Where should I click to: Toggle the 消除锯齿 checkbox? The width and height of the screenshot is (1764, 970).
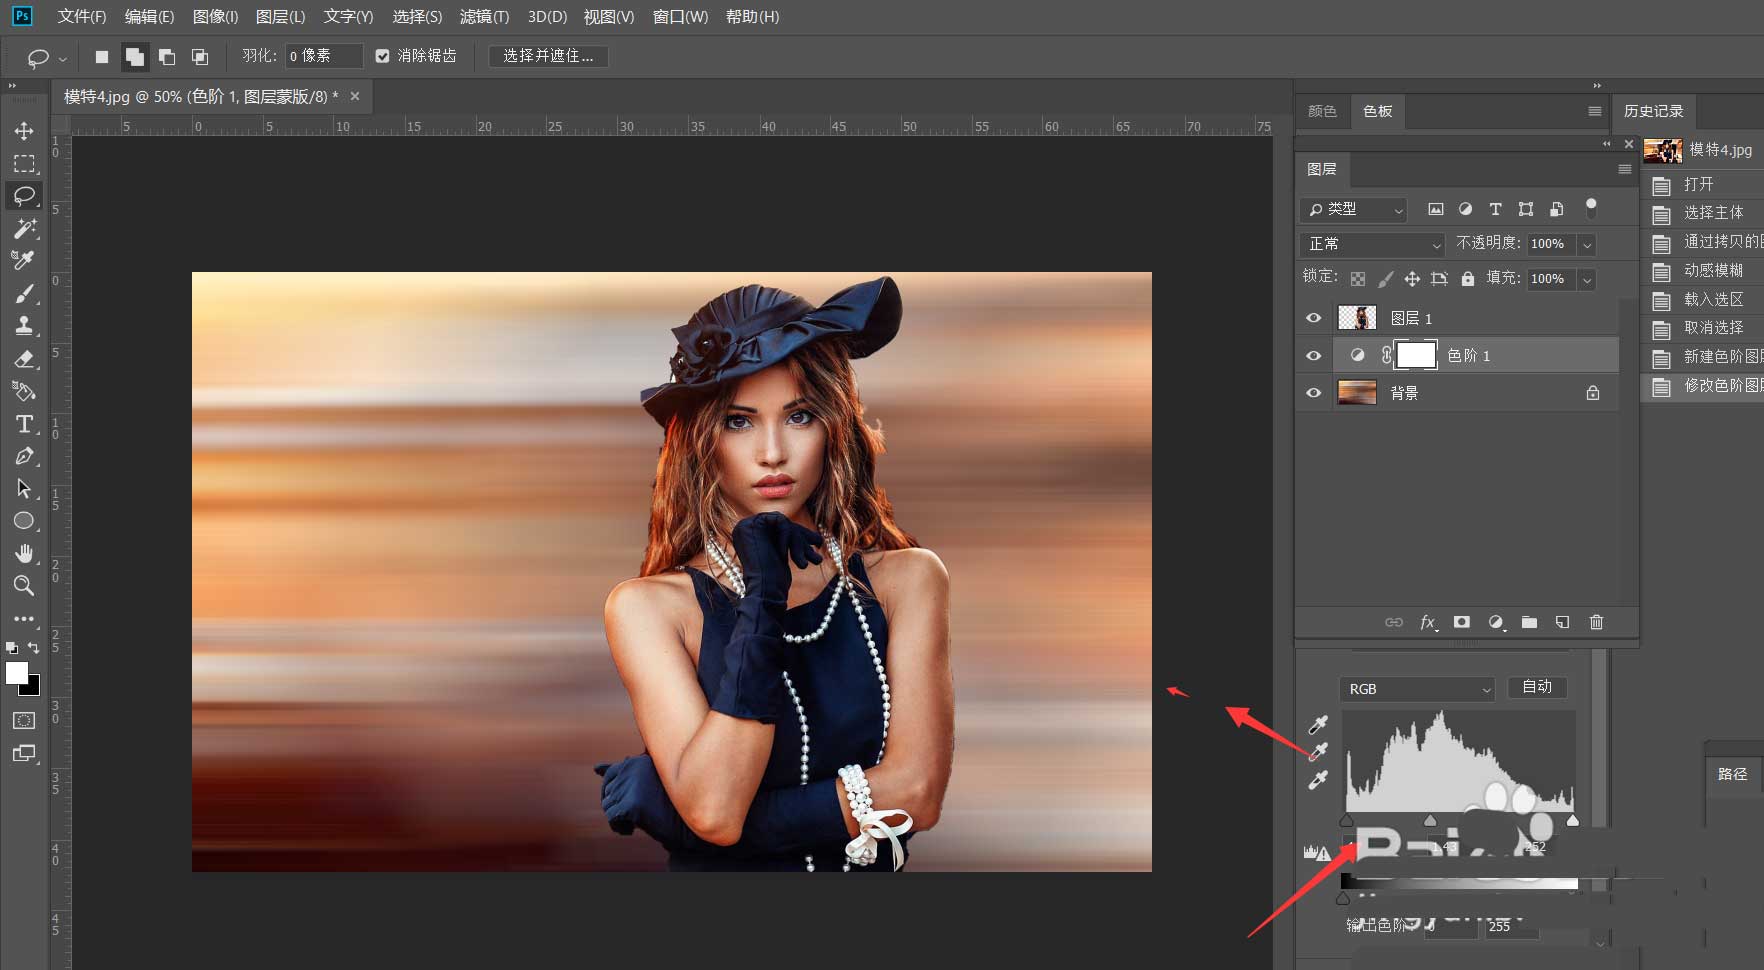[382, 56]
